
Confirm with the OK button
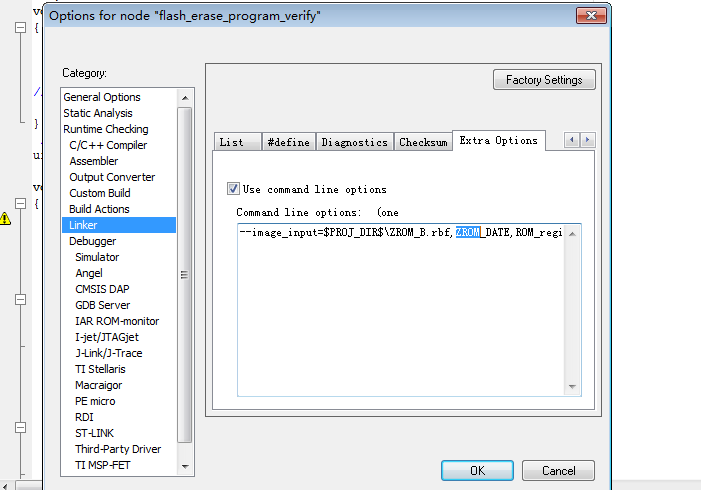click(x=477, y=470)
